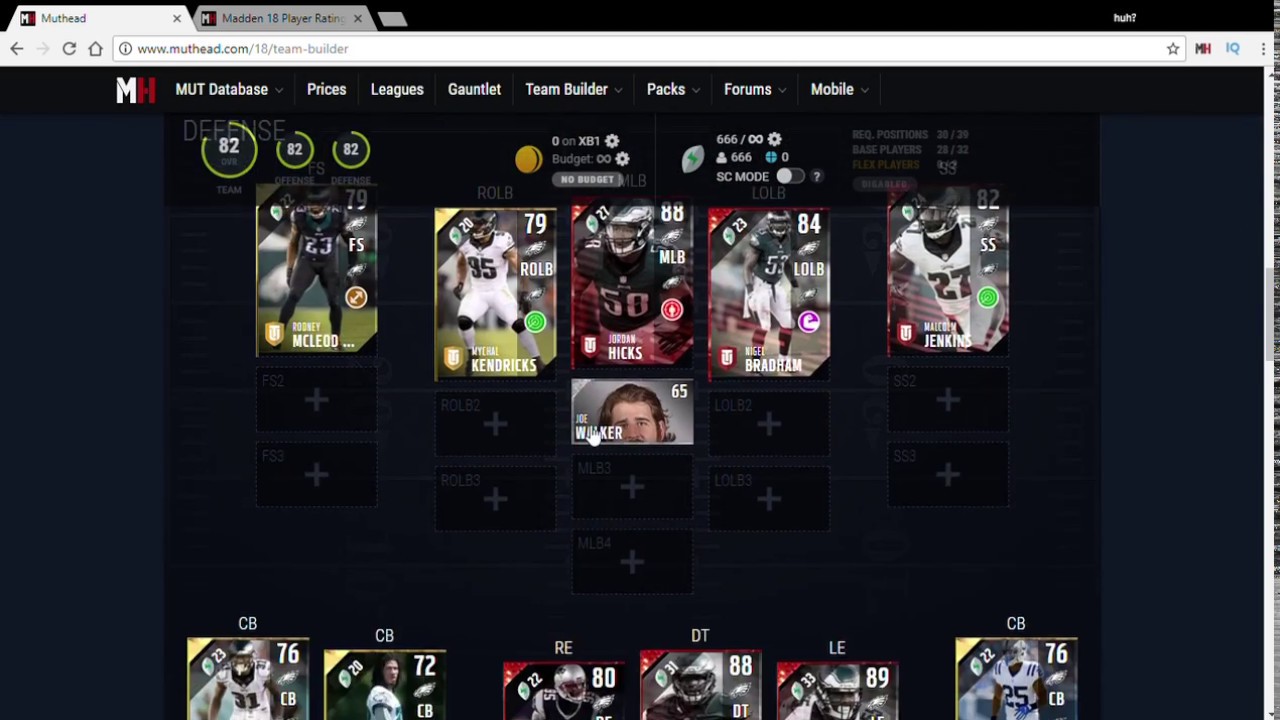Add a player to the MLB4 slot
1280x720 pixels.
[x=631, y=563]
